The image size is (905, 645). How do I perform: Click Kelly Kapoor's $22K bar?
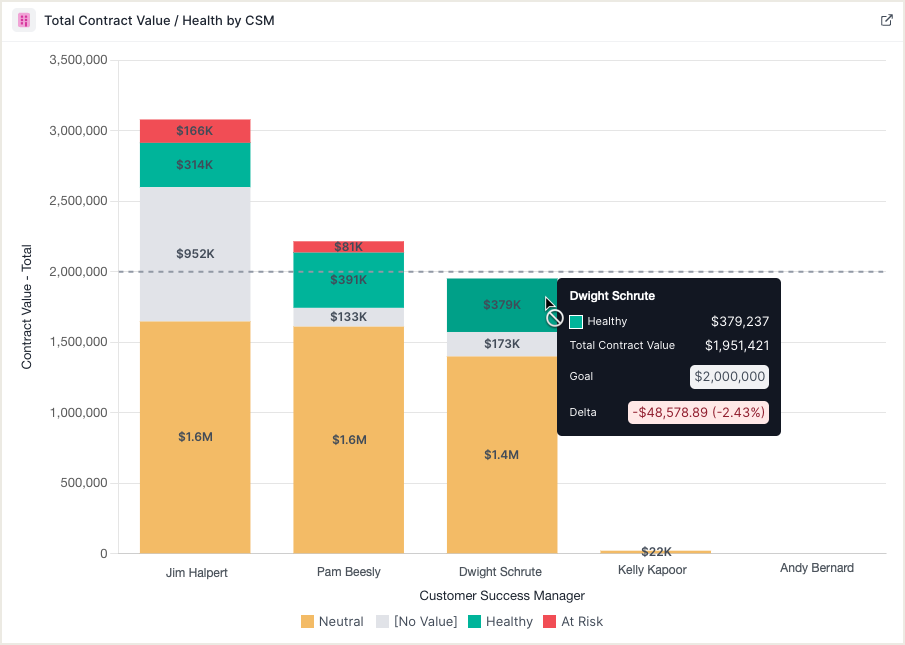tap(656, 551)
